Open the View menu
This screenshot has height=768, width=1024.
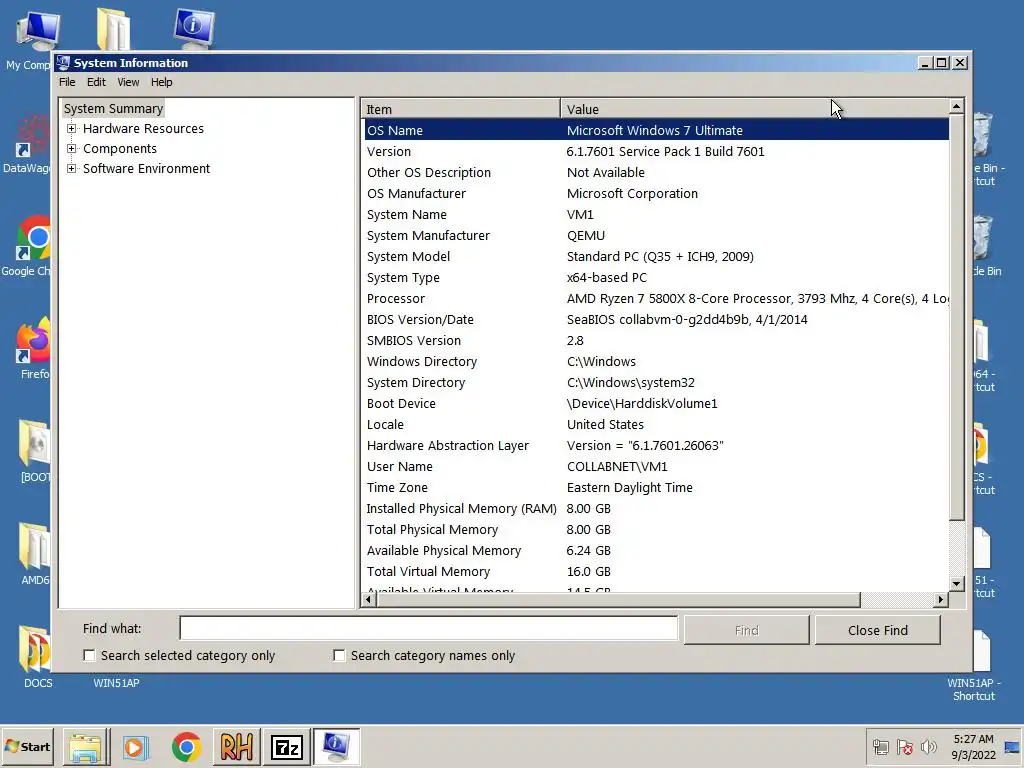(128, 82)
